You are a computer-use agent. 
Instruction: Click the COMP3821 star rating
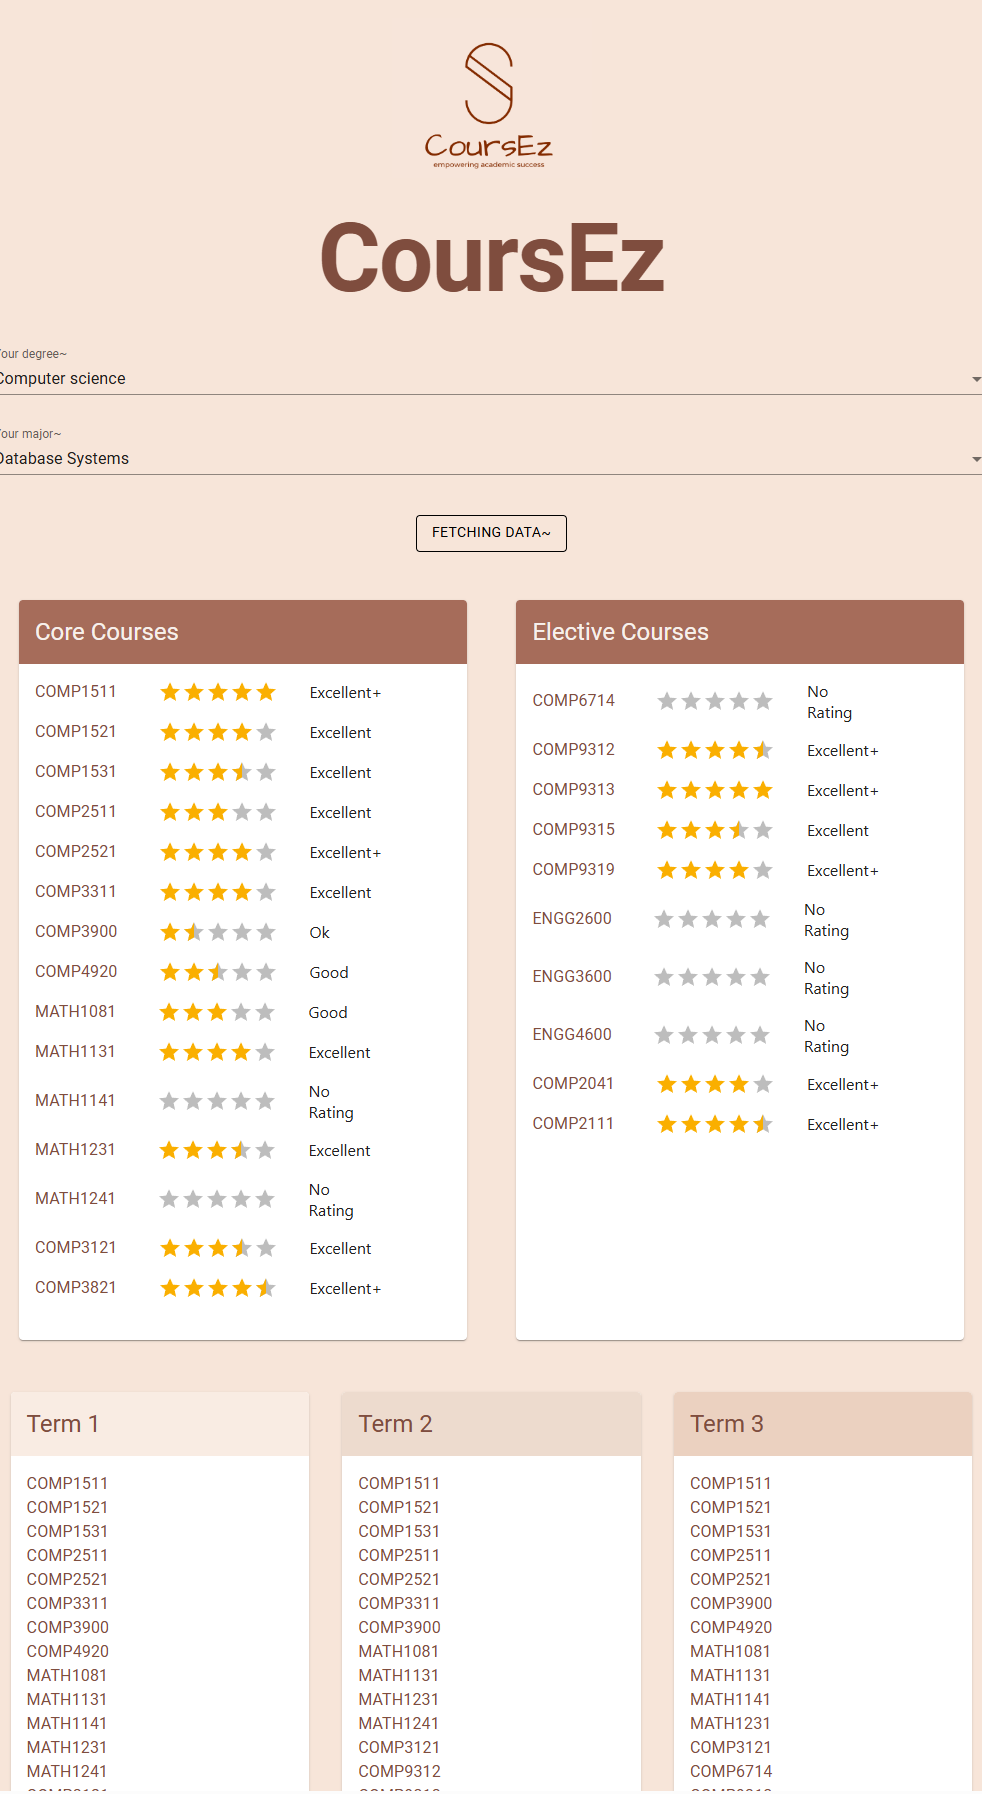218,1288
